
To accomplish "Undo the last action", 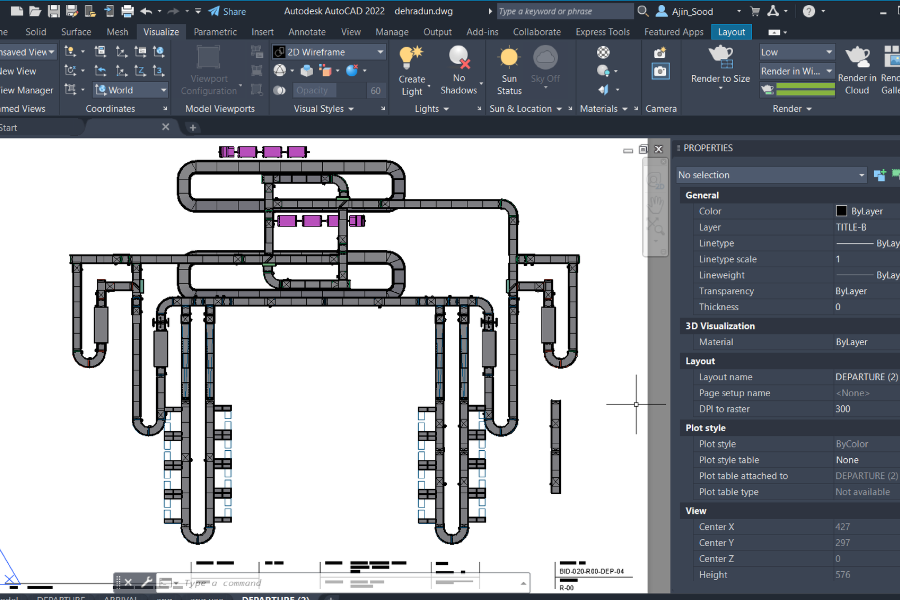I will point(146,11).
